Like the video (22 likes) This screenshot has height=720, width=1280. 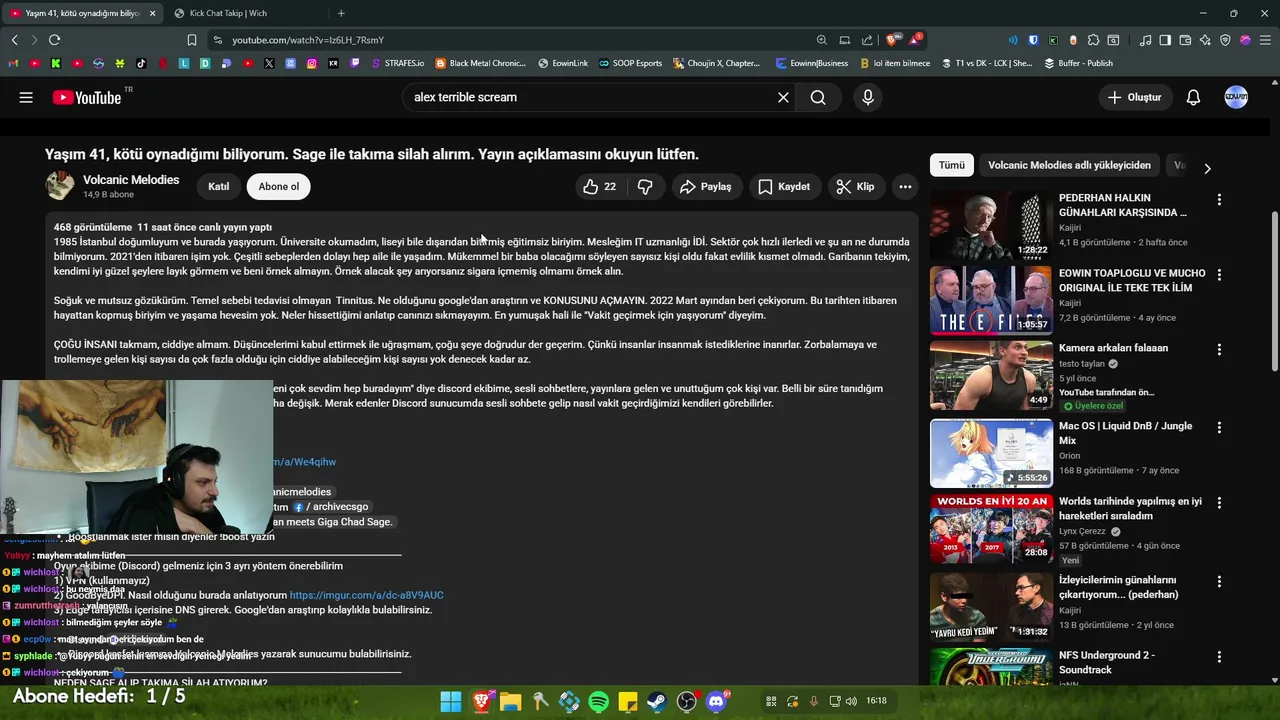598,186
